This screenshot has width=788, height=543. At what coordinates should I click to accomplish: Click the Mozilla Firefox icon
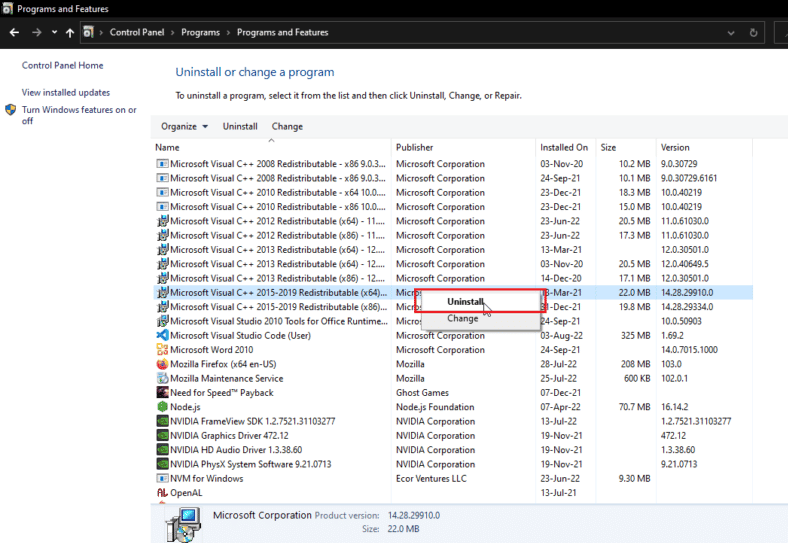[162, 364]
